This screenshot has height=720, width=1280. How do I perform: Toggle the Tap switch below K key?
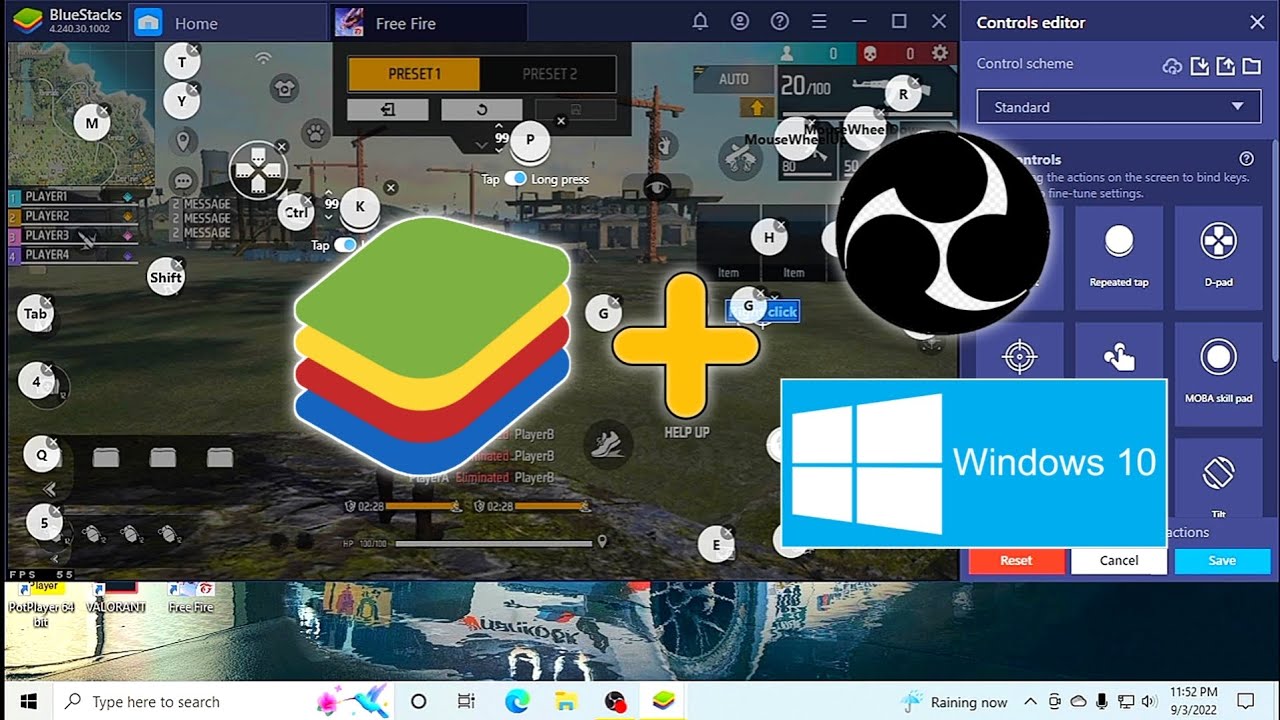(345, 244)
